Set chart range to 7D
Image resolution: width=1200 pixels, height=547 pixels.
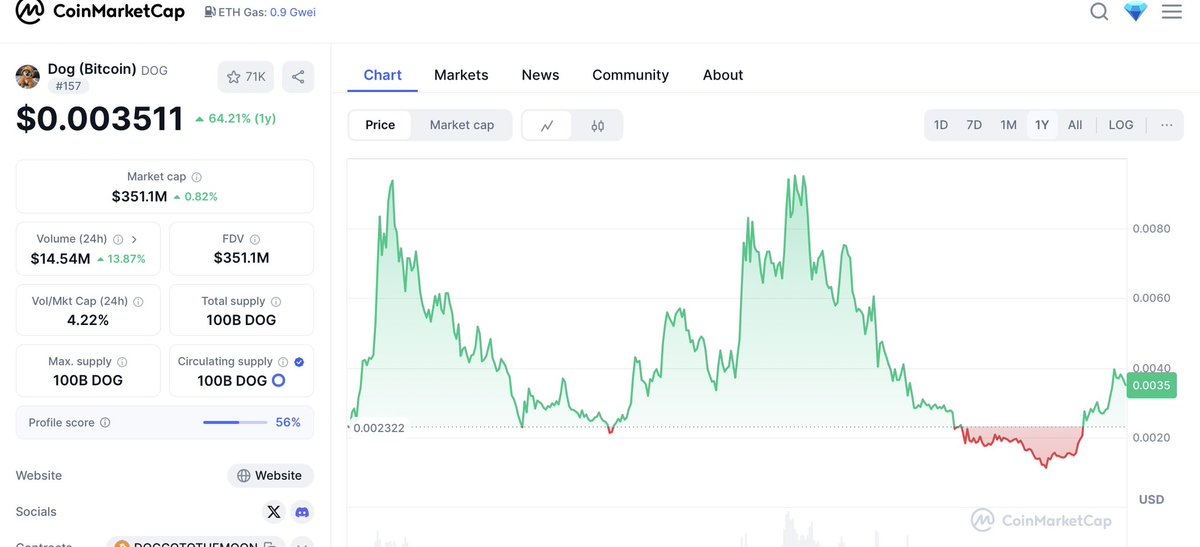pos(974,125)
